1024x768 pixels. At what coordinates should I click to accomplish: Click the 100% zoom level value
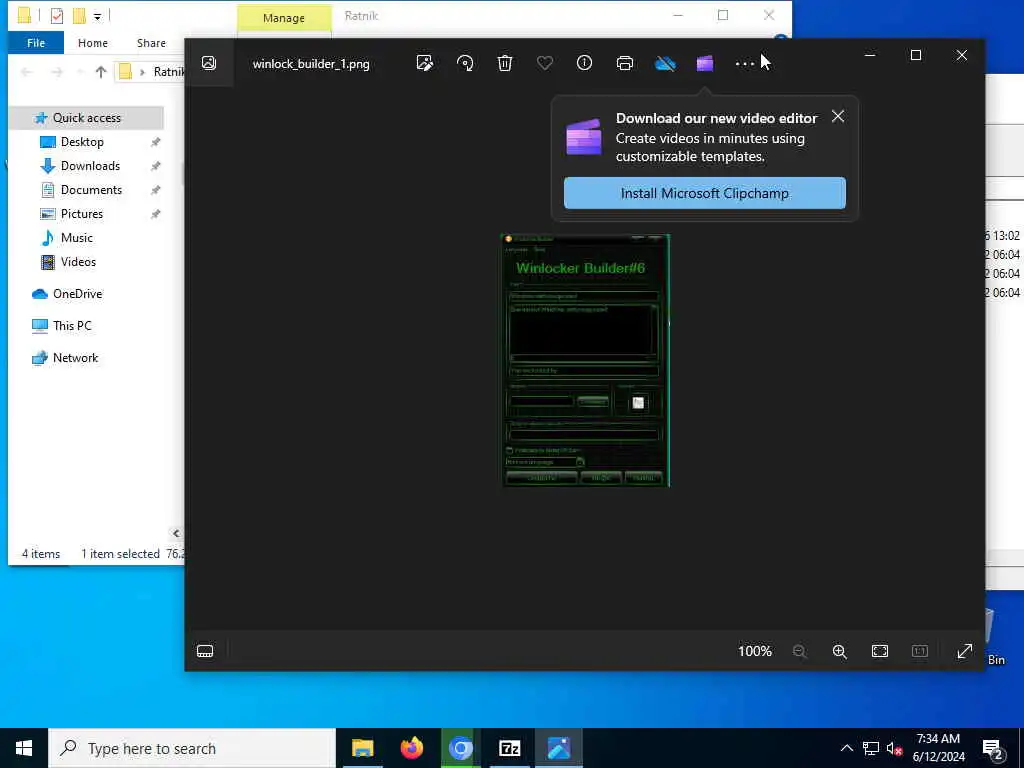click(x=755, y=651)
